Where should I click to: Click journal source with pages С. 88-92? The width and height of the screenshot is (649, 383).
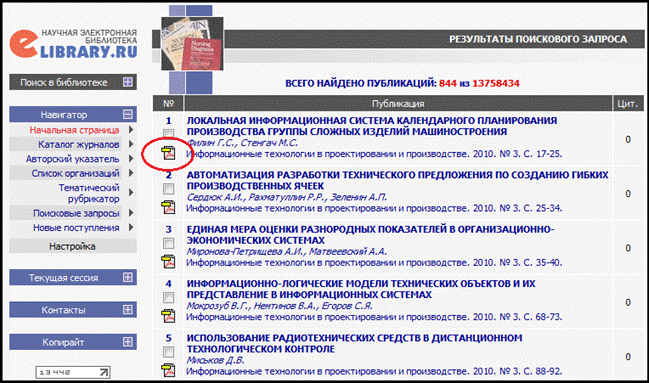click(x=374, y=371)
